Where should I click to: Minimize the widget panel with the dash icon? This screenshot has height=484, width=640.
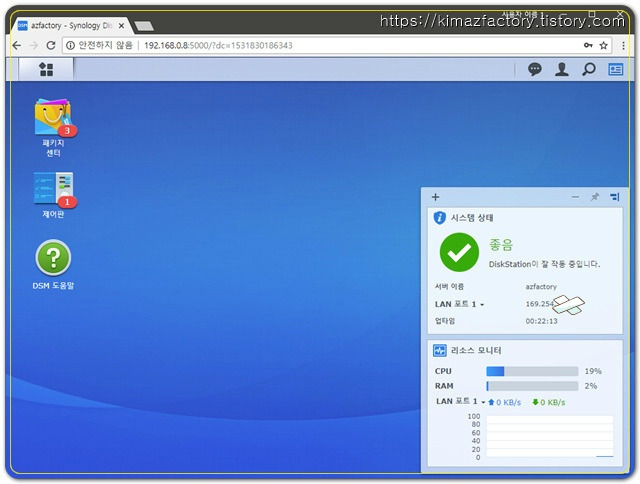pos(575,197)
